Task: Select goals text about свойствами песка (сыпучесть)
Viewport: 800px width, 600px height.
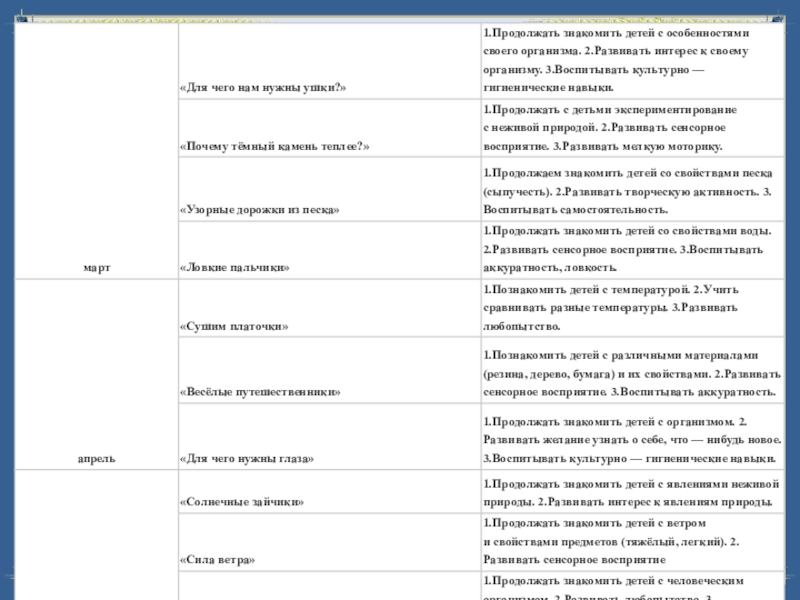Action: [x=628, y=191]
